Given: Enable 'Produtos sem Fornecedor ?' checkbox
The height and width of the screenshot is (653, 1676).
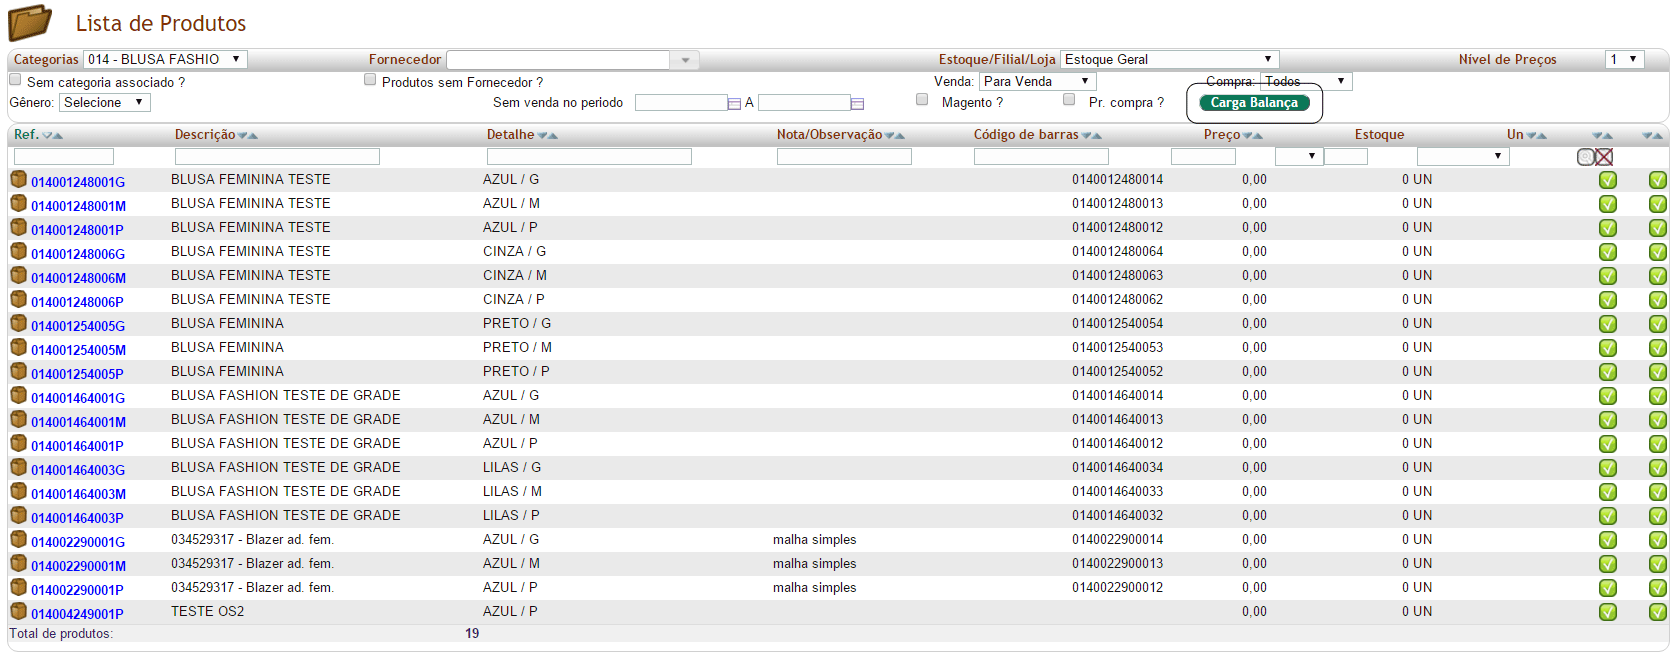Looking at the screenshot, I should (370, 80).
